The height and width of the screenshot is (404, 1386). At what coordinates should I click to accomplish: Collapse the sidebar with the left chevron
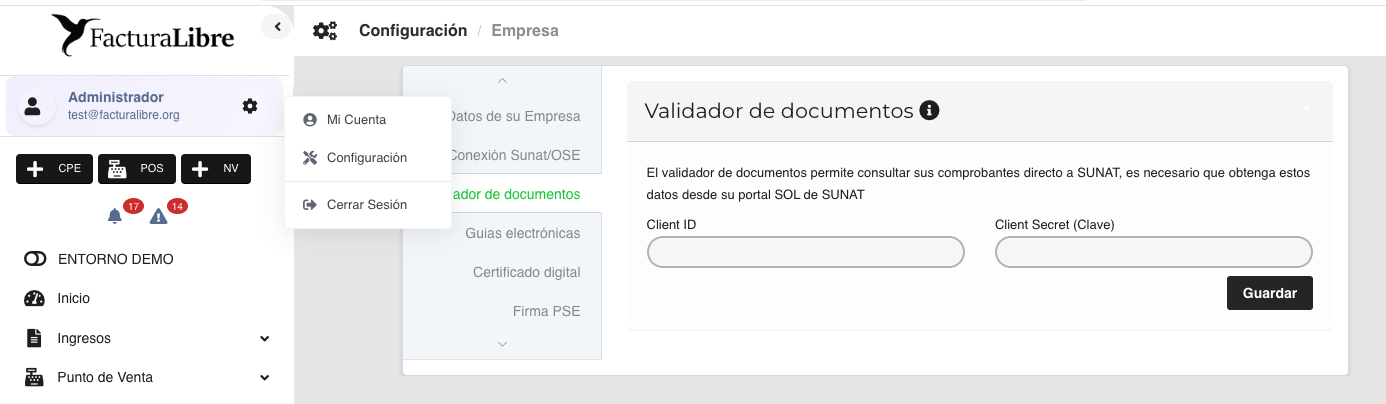pyautogui.click(x=277, y=27)
